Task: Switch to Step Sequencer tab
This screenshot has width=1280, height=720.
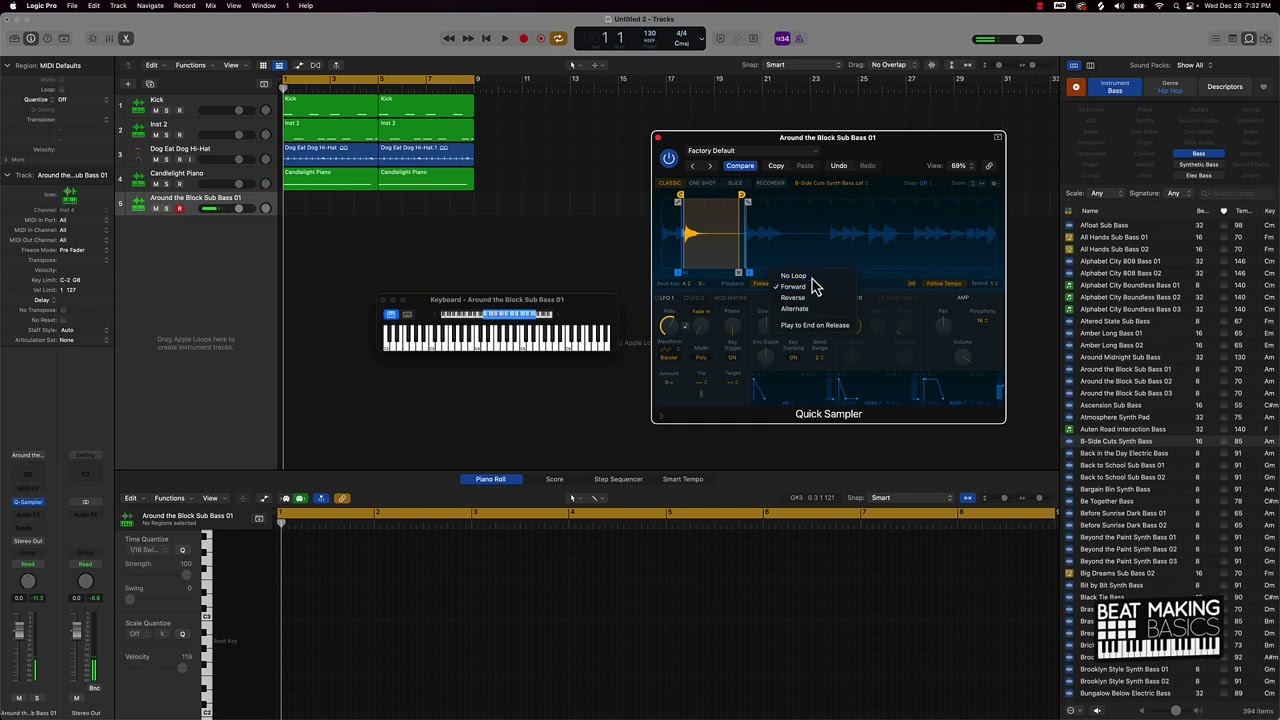Action: (x=618, y=479)
